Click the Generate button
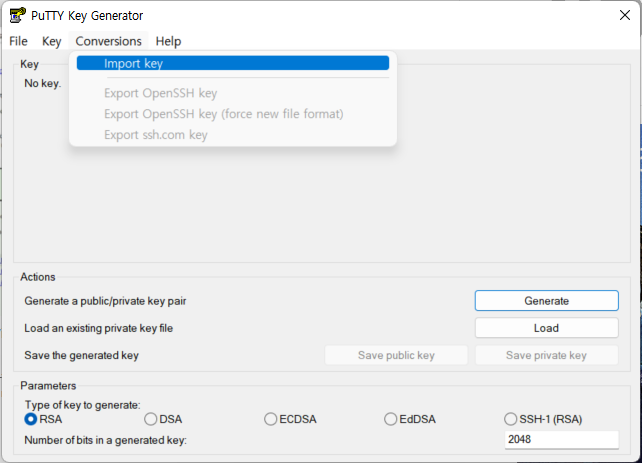642x463 pixels. click(x=547, y=301)
